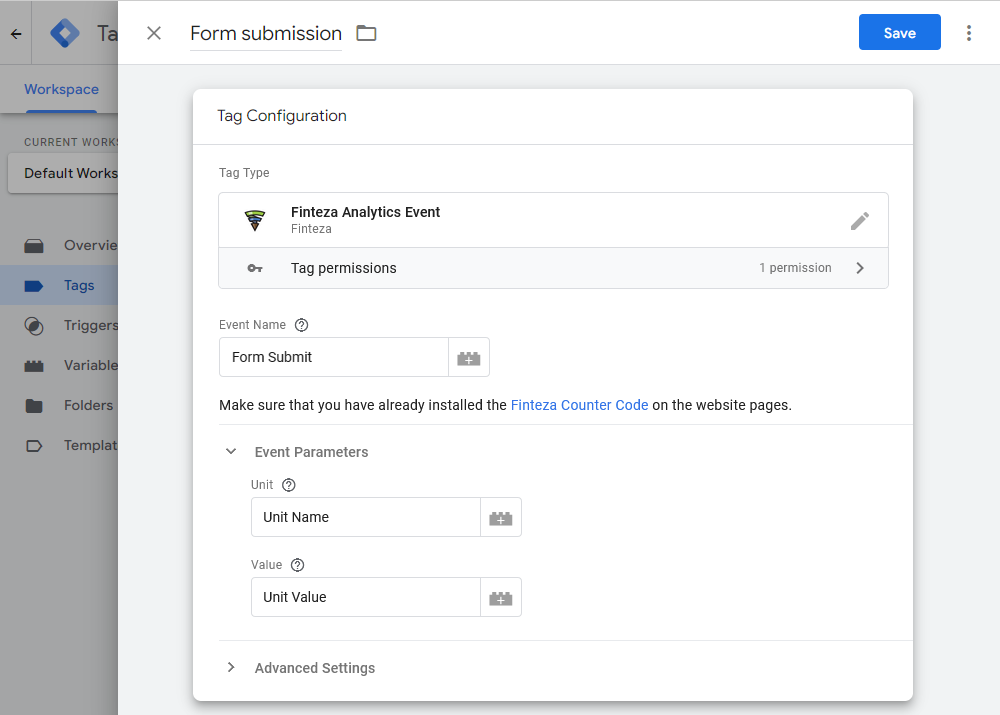1000x715 pixels.
Task: Collapse the Event Parameters section
Action: (231, 452)
